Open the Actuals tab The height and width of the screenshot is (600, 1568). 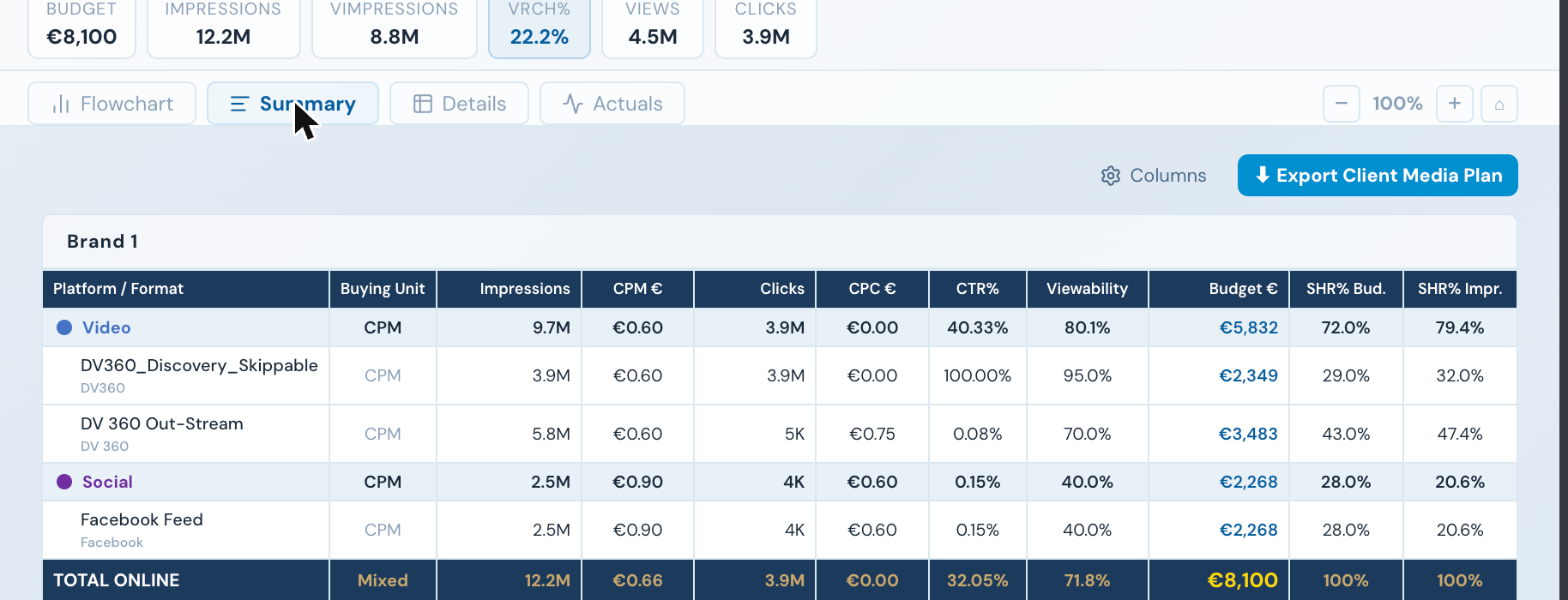[x=612, y=104]
